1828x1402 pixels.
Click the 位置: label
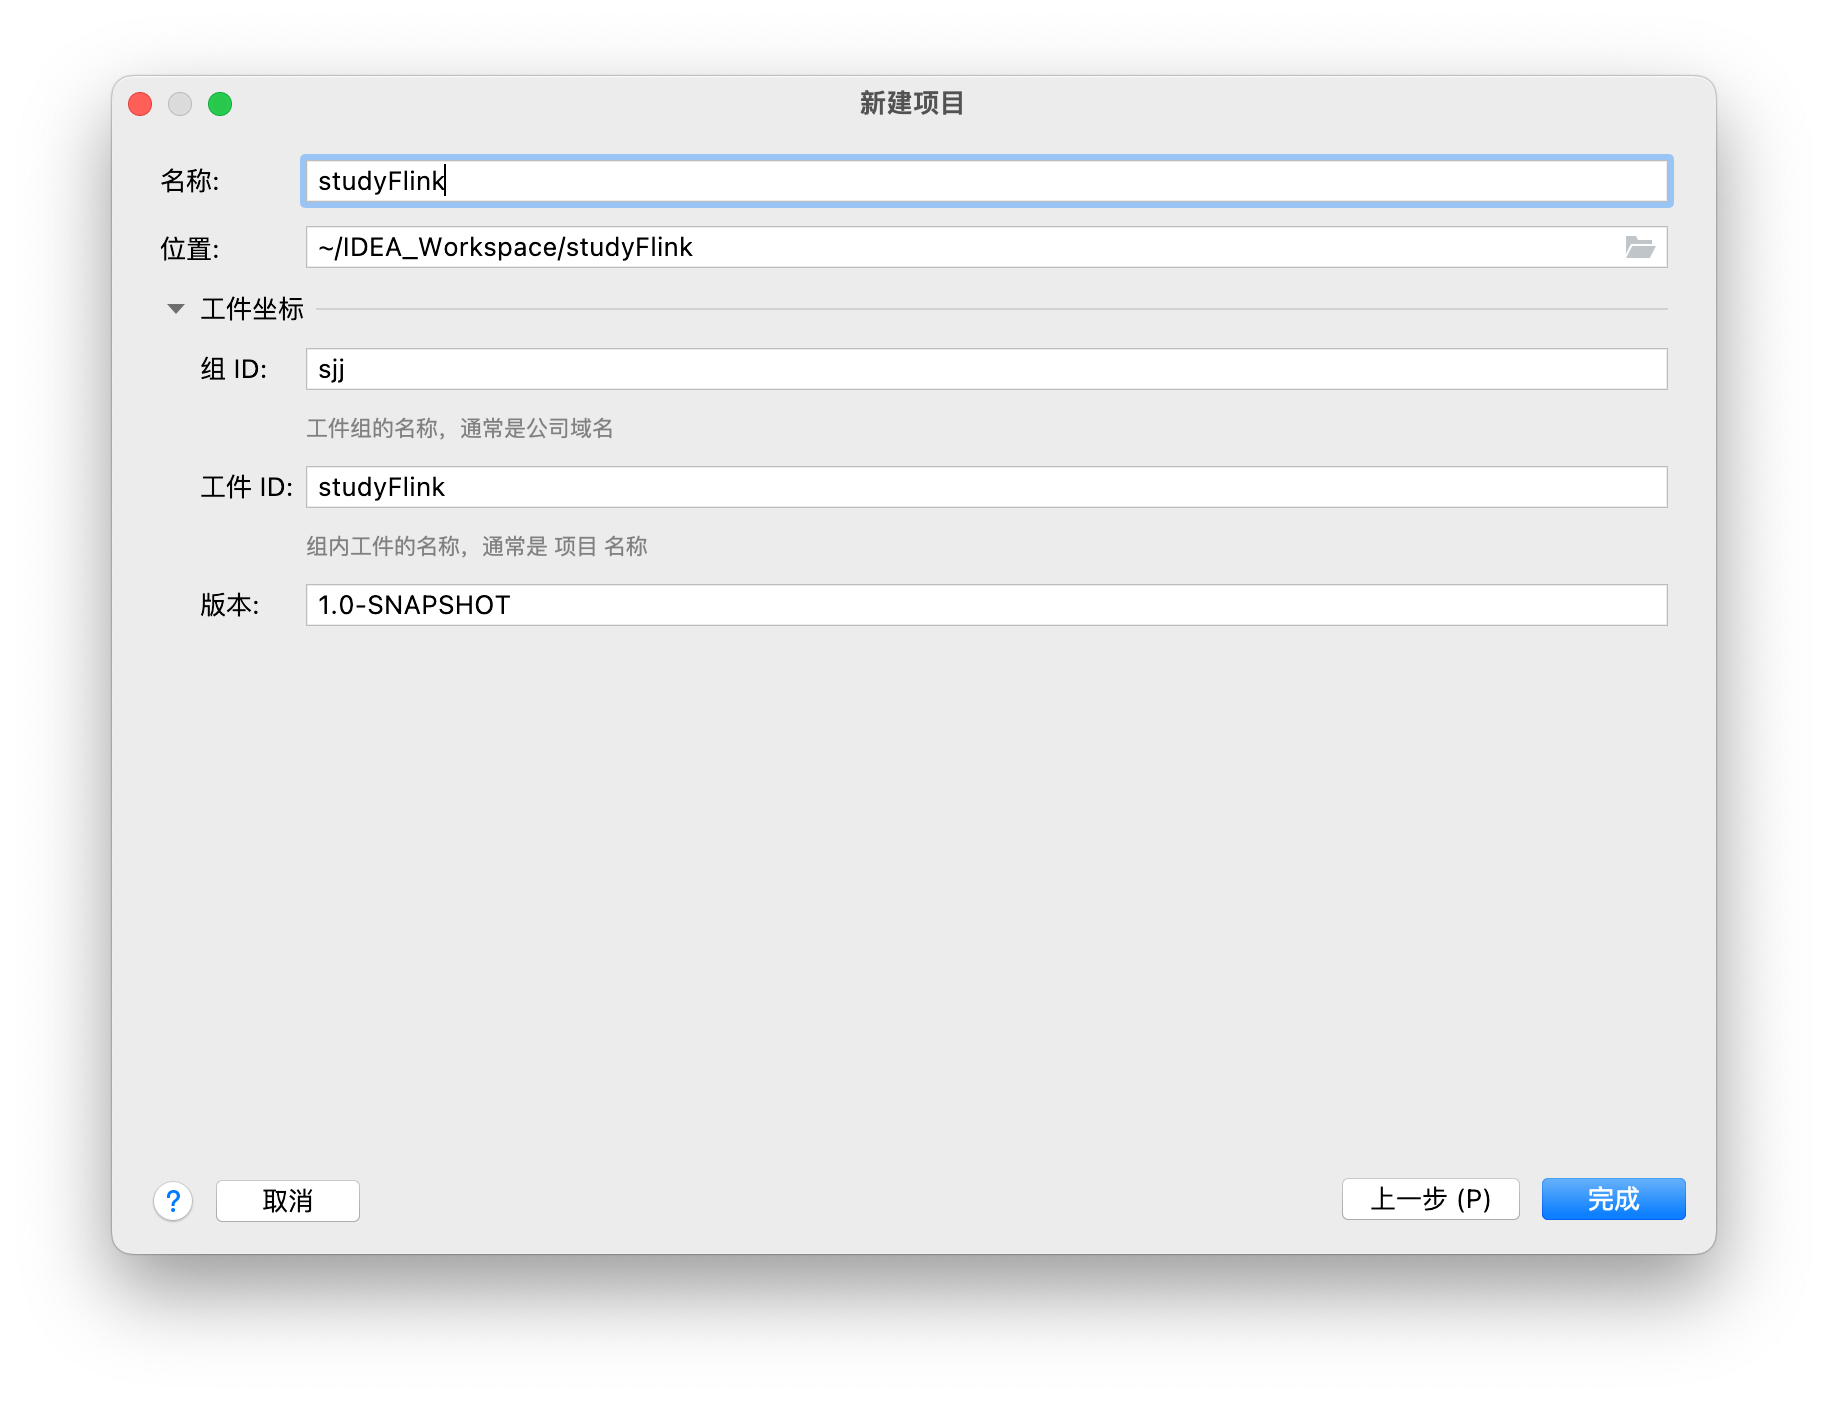pos(190,248)
